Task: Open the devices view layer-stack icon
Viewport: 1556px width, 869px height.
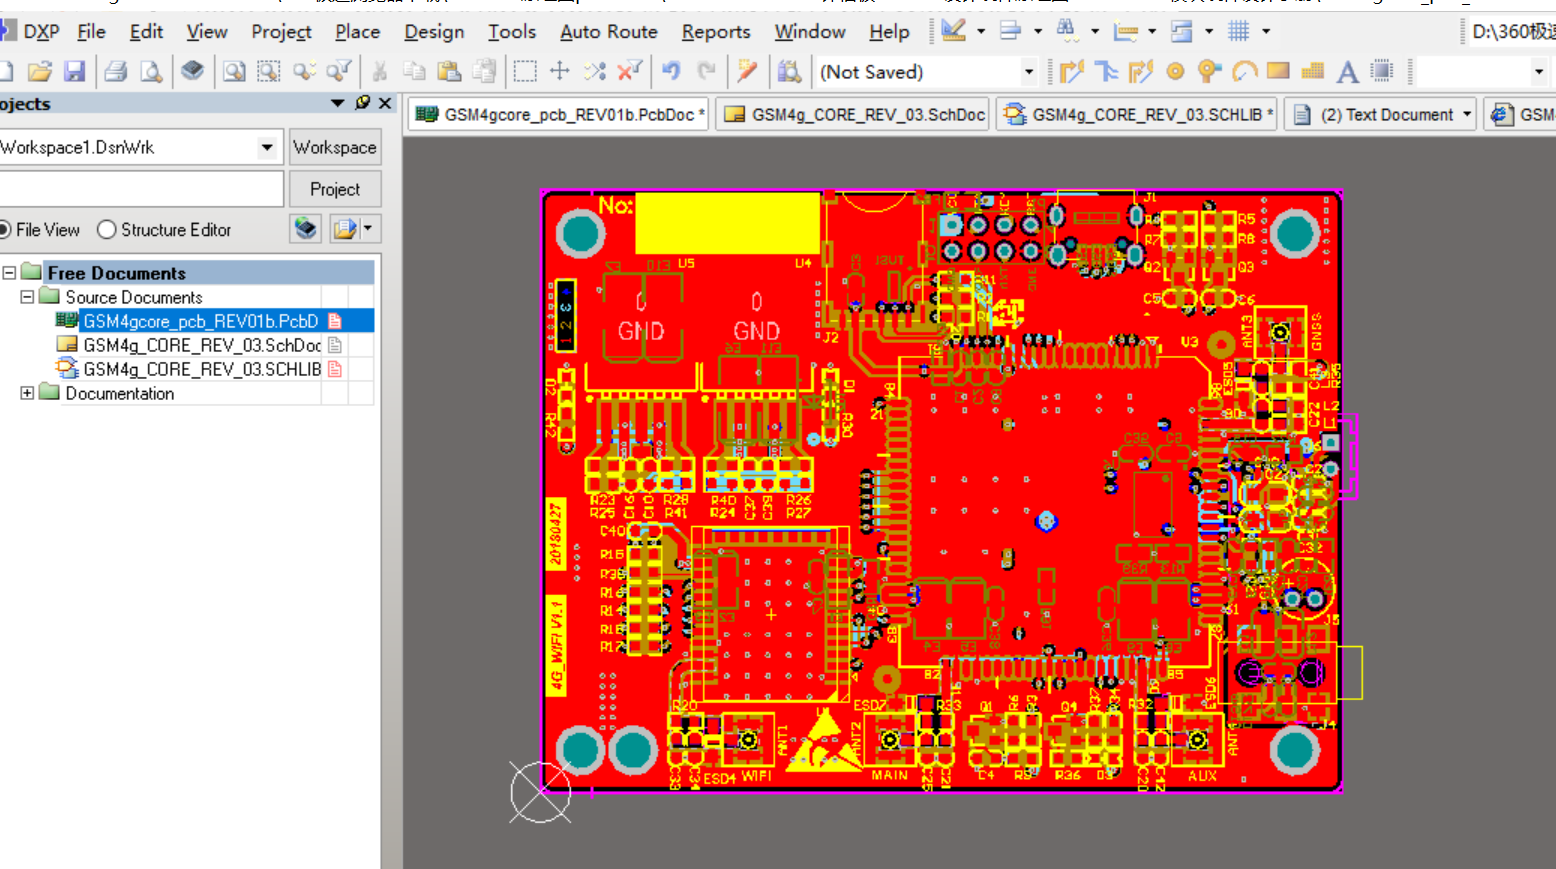Action: click(192, 71)
